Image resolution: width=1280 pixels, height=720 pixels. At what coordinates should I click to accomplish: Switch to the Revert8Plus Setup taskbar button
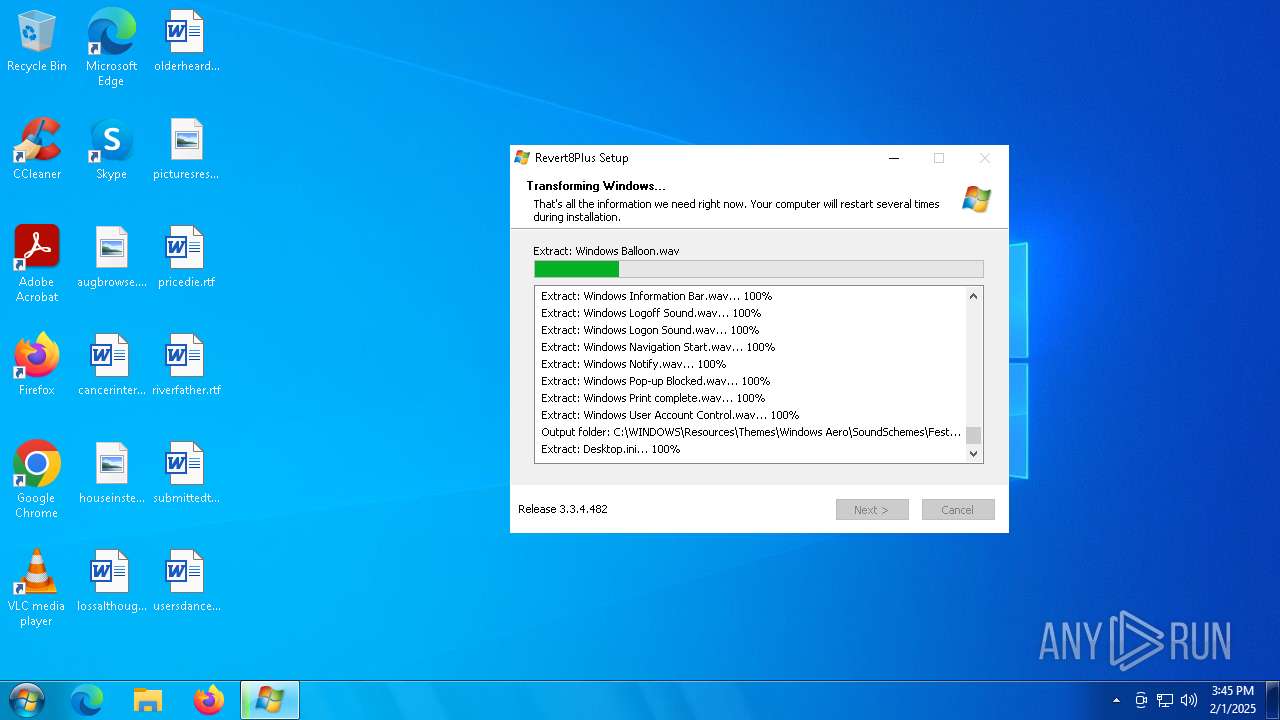click(x=270, y=700)
